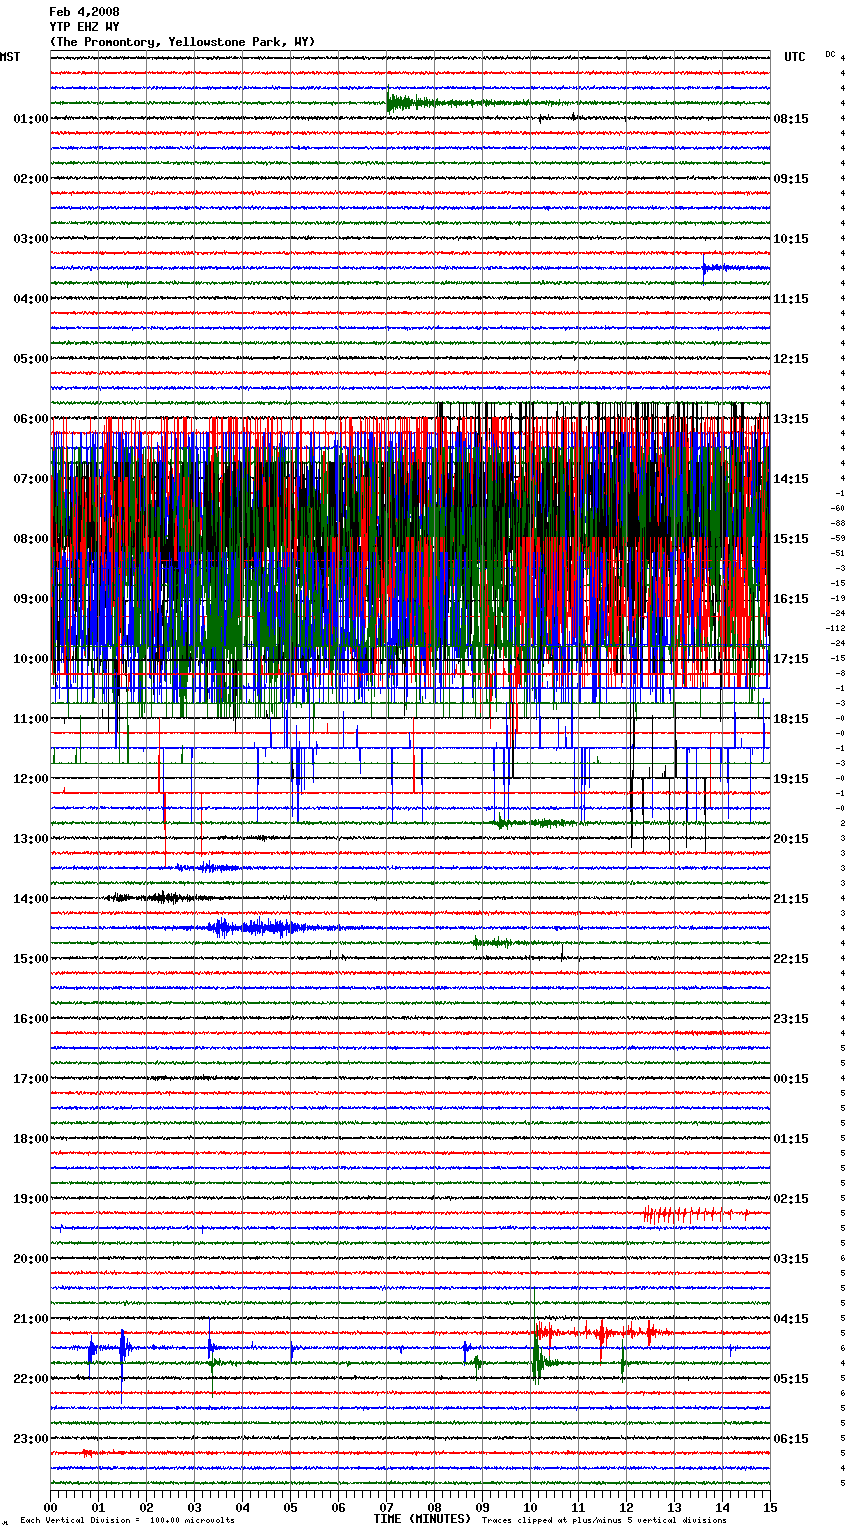Viewport: 850px width, 1534px height.
Task: Click the 21:15 UTC time label
Action: 791,899
